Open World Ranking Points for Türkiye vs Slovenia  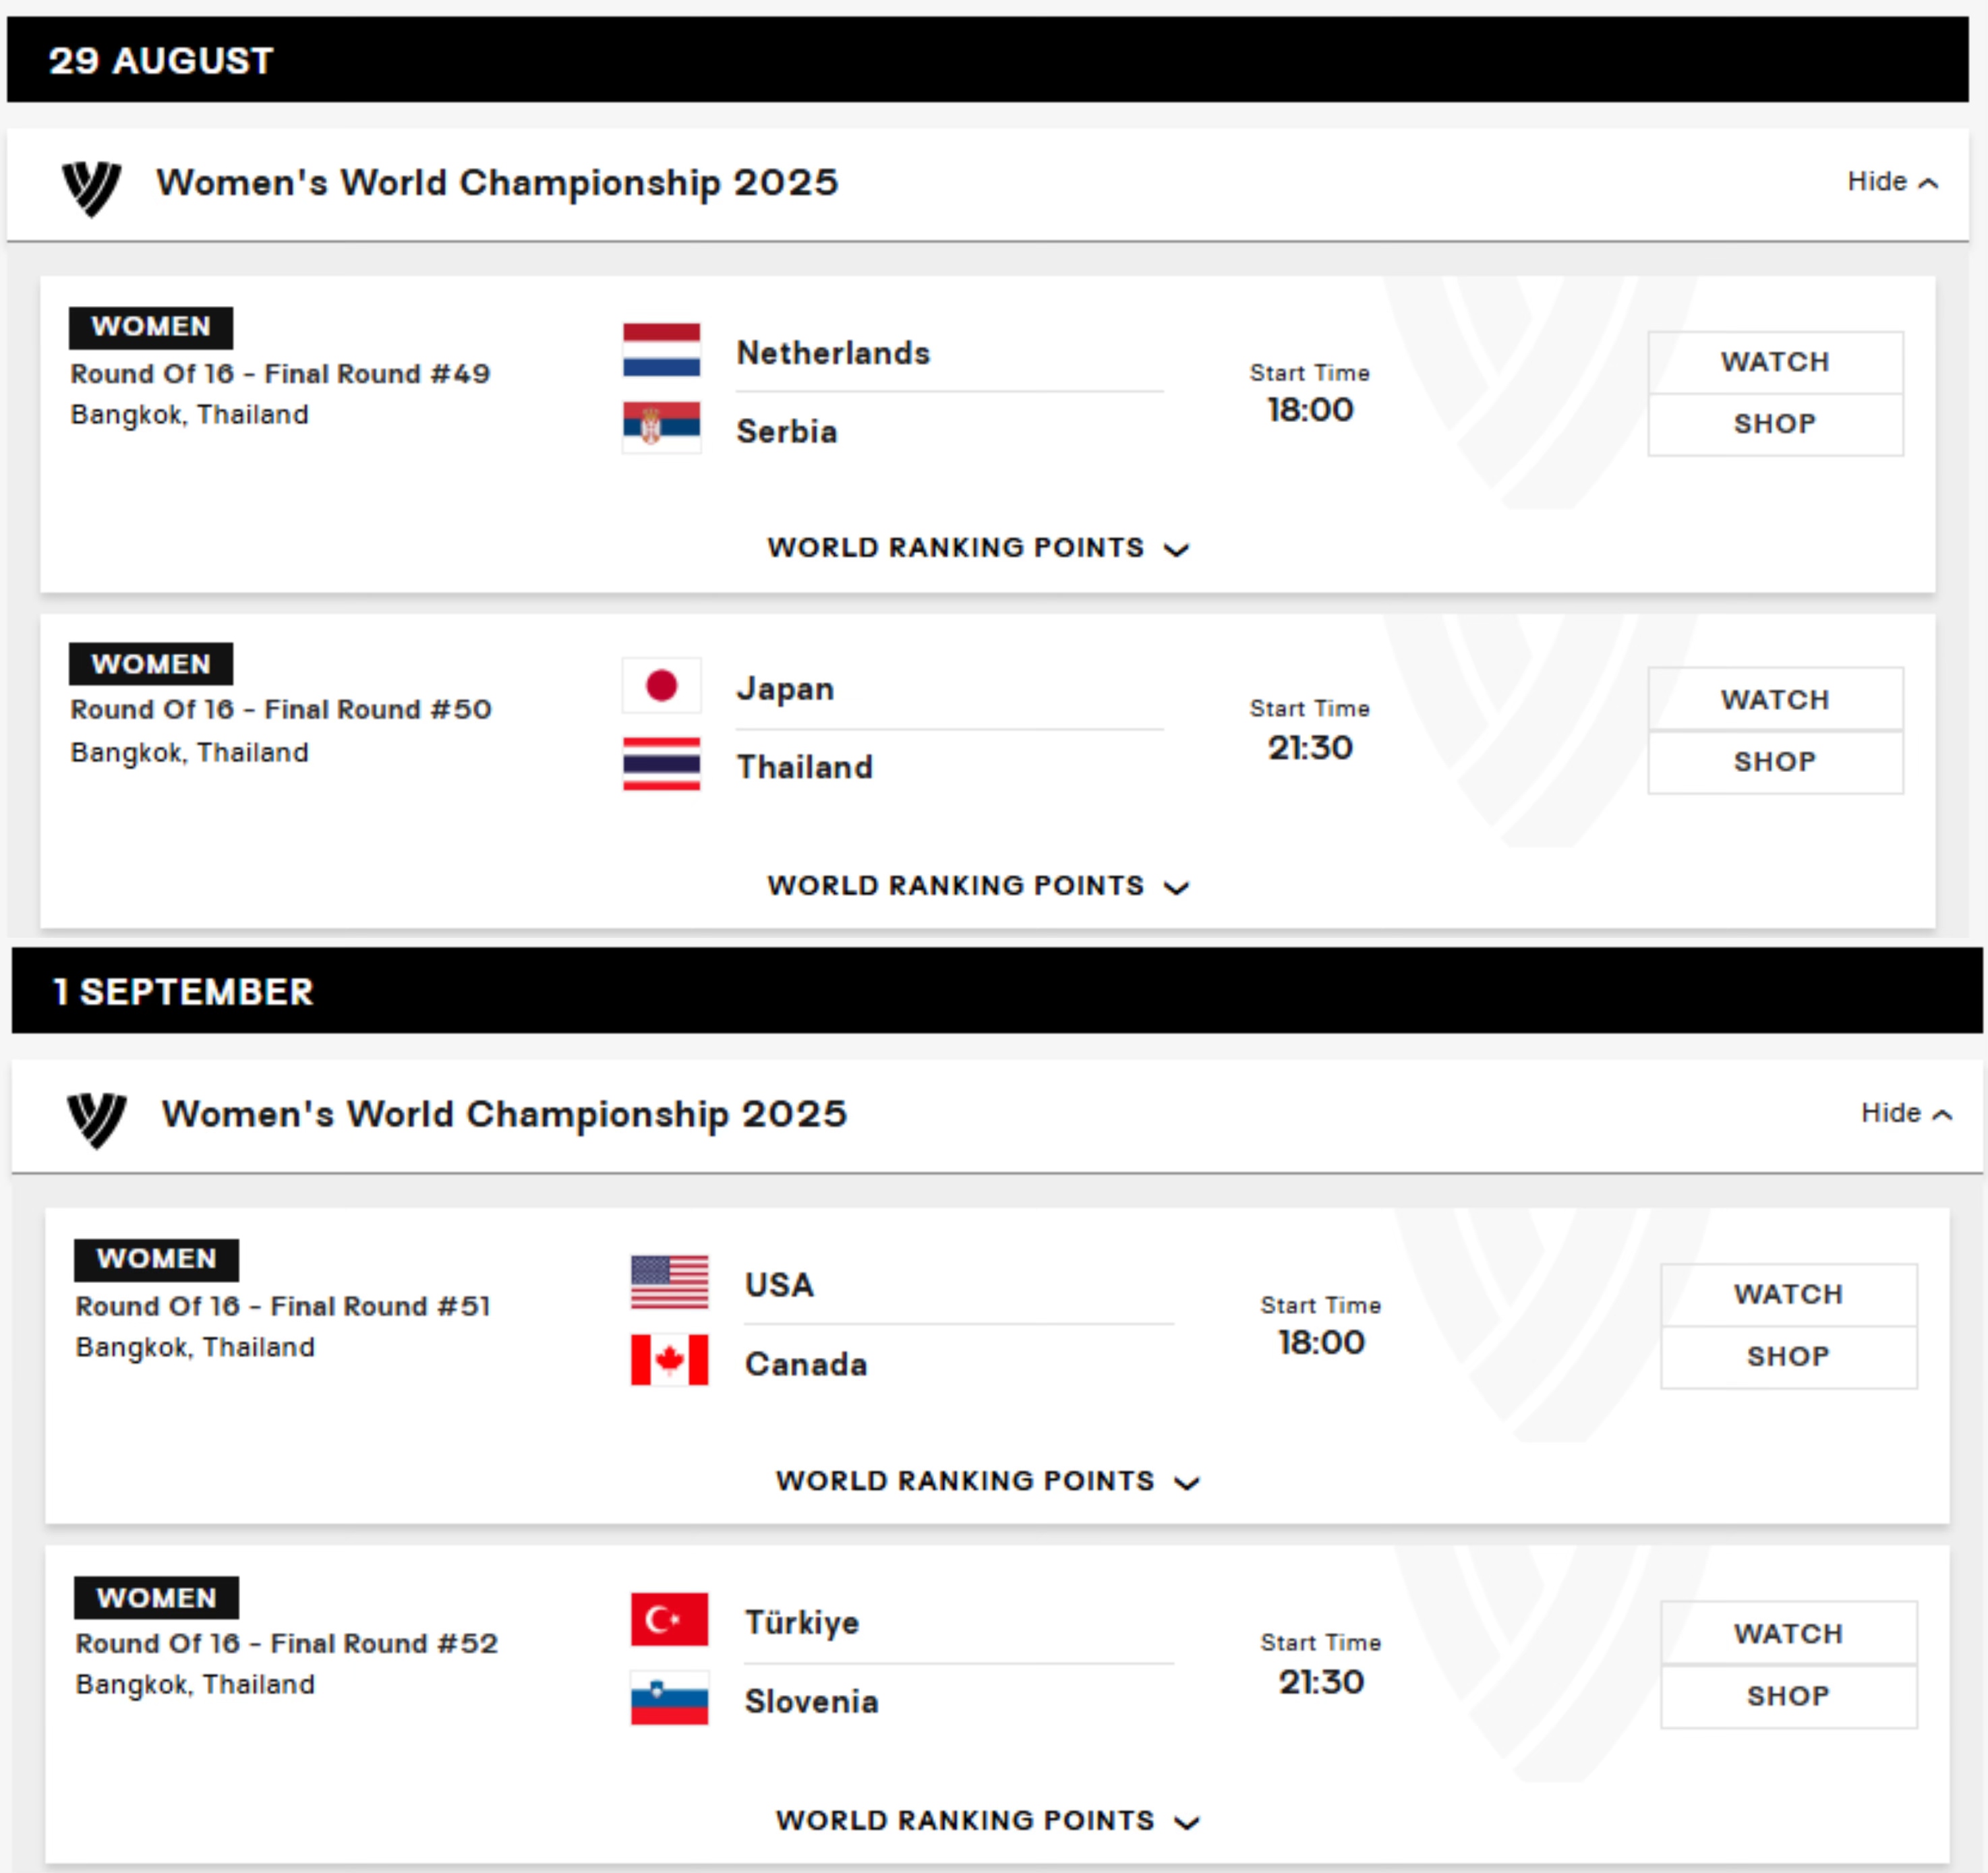tap(986, 1820)
